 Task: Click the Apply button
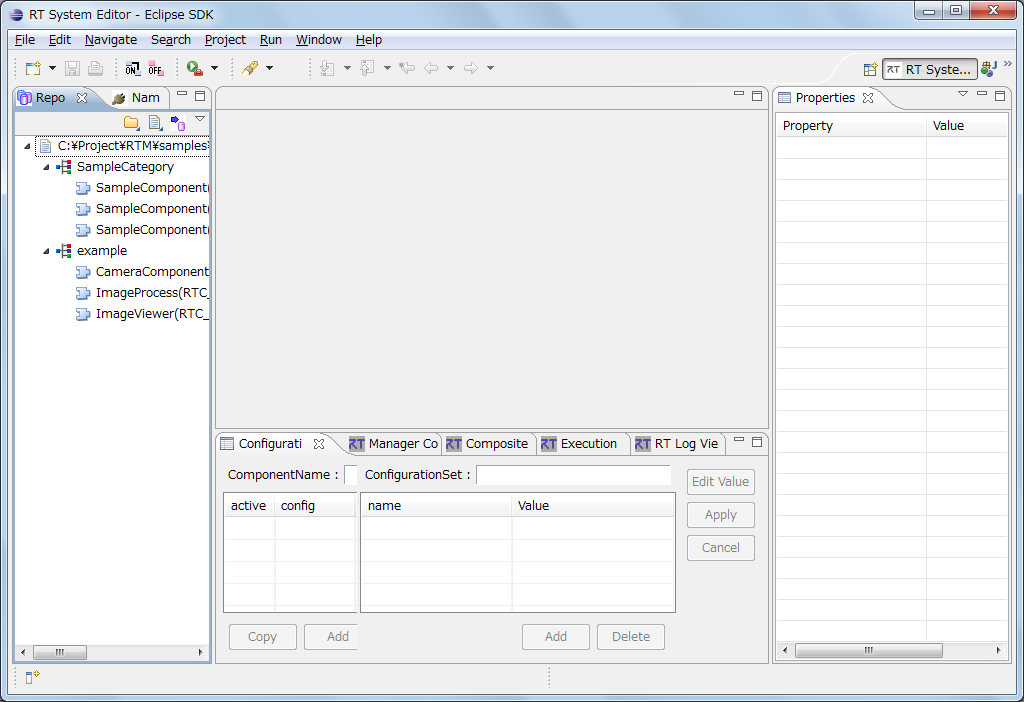point(720,515)
